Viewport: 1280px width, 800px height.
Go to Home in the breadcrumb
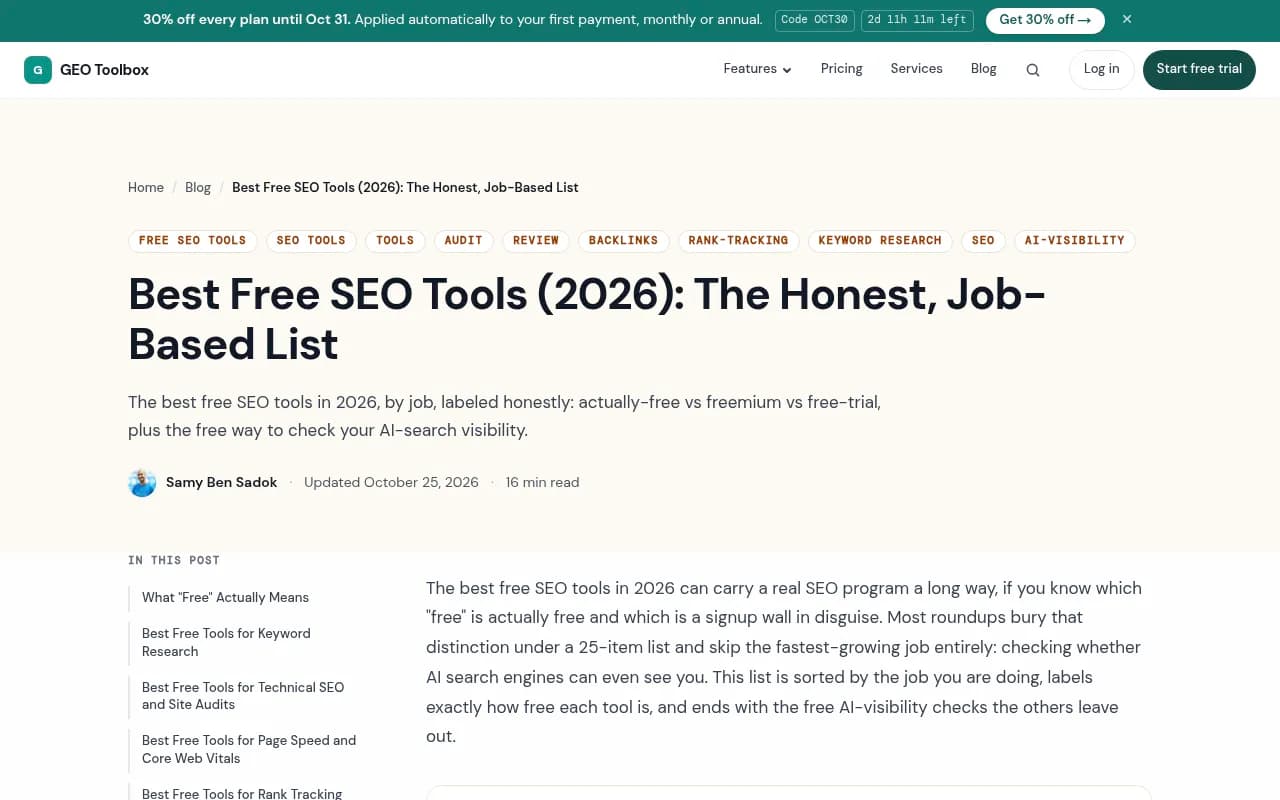(146, 188)
